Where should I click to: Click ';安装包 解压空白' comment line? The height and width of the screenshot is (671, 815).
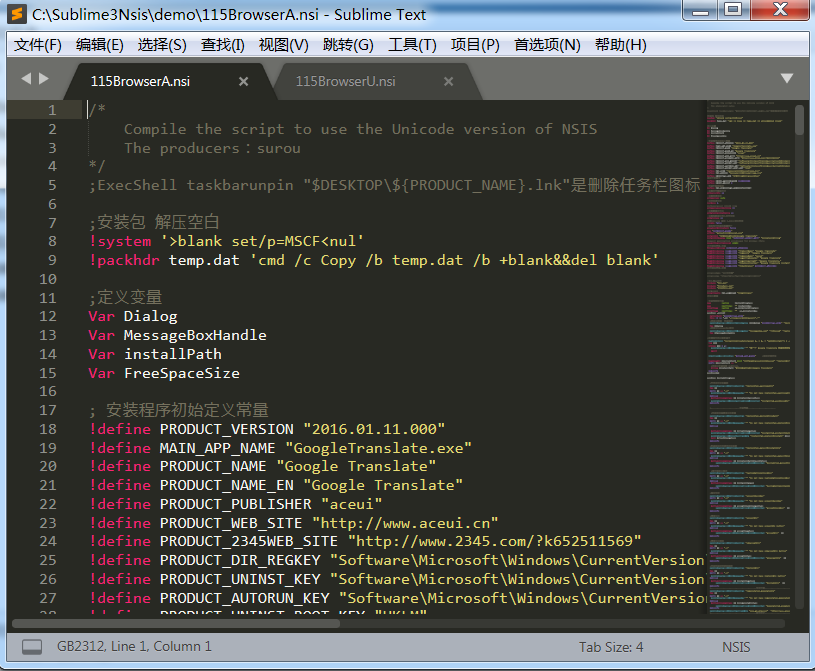click(154, 223)
